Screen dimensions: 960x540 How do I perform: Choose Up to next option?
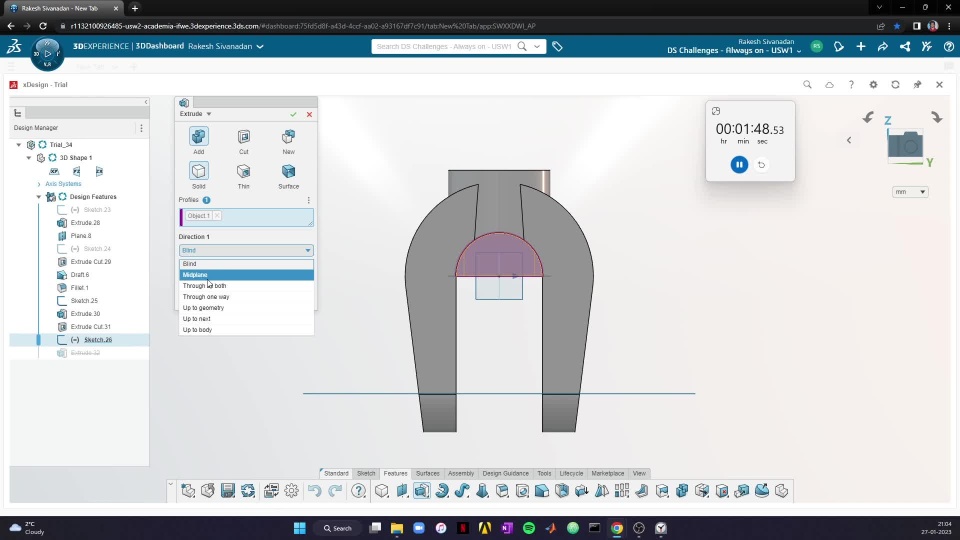pyautogui.click(x=246, y=319)
